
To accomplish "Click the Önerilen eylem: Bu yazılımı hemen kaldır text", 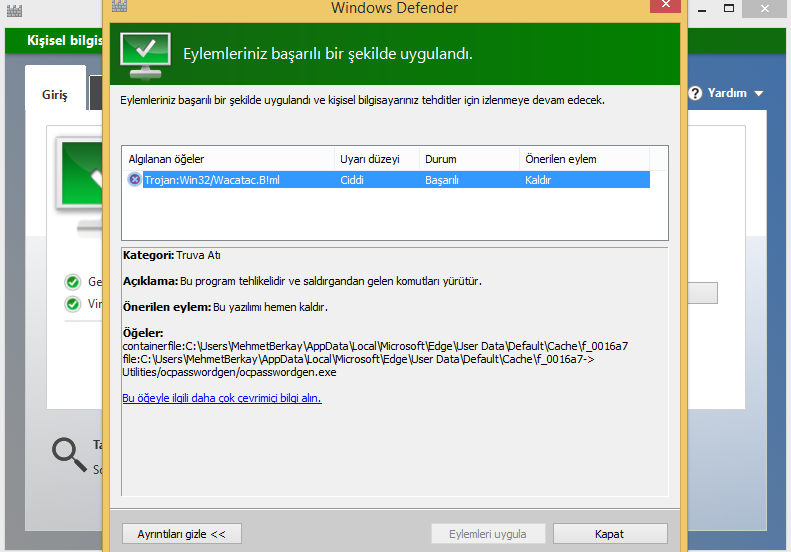I will tap(225, 307).
